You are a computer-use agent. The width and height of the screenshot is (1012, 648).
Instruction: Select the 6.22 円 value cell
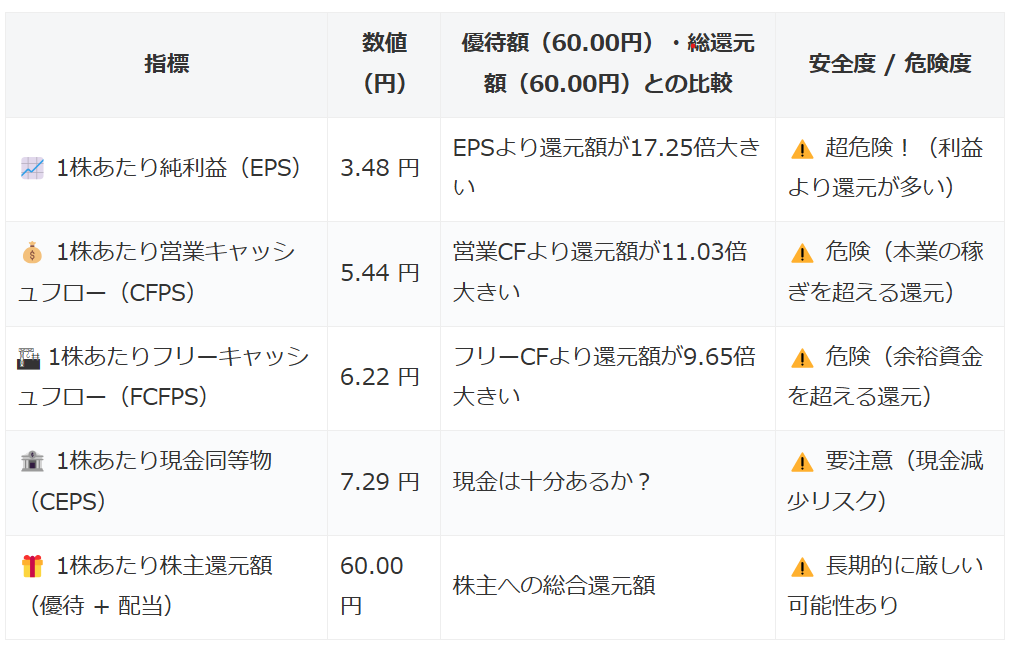point(380,377)
